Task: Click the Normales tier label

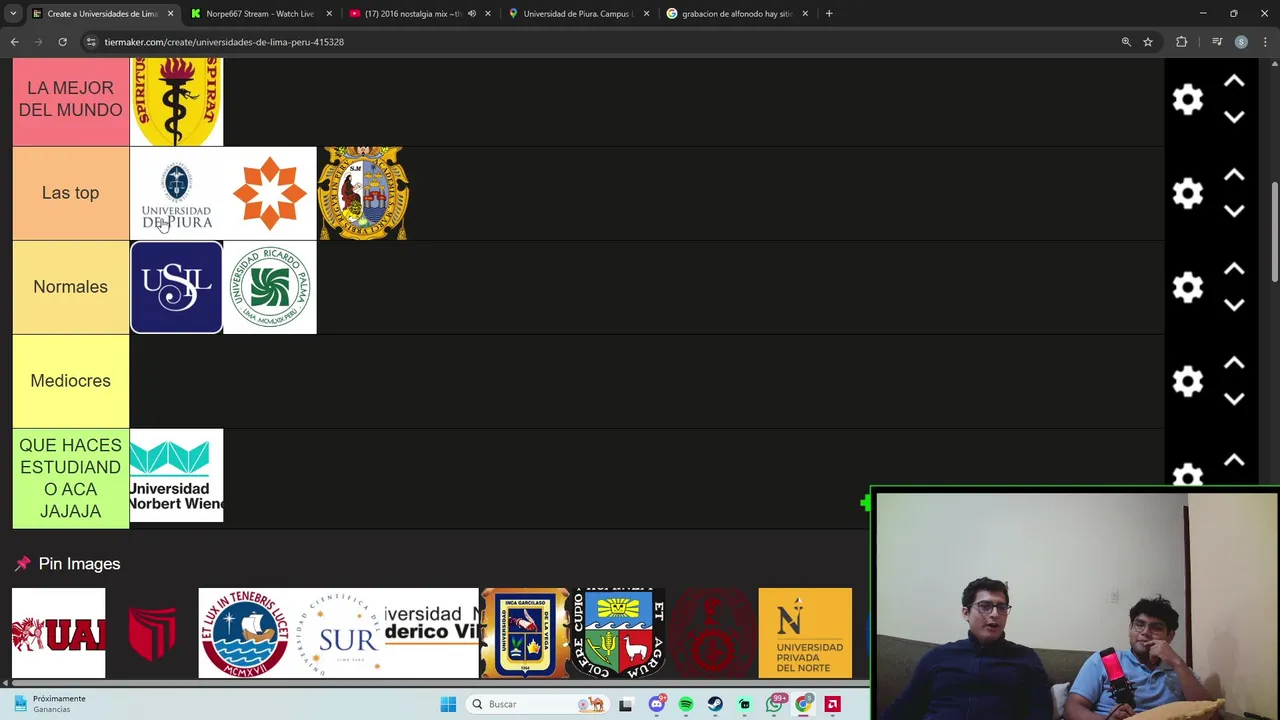Action: (70, 287)
